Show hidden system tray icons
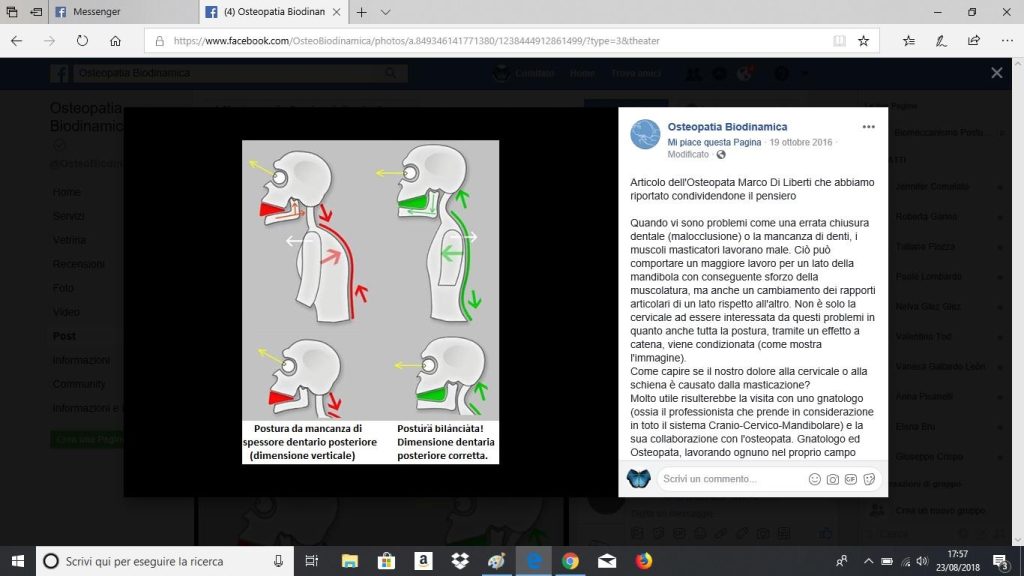 pyautogui.click(x=868, y=561)
